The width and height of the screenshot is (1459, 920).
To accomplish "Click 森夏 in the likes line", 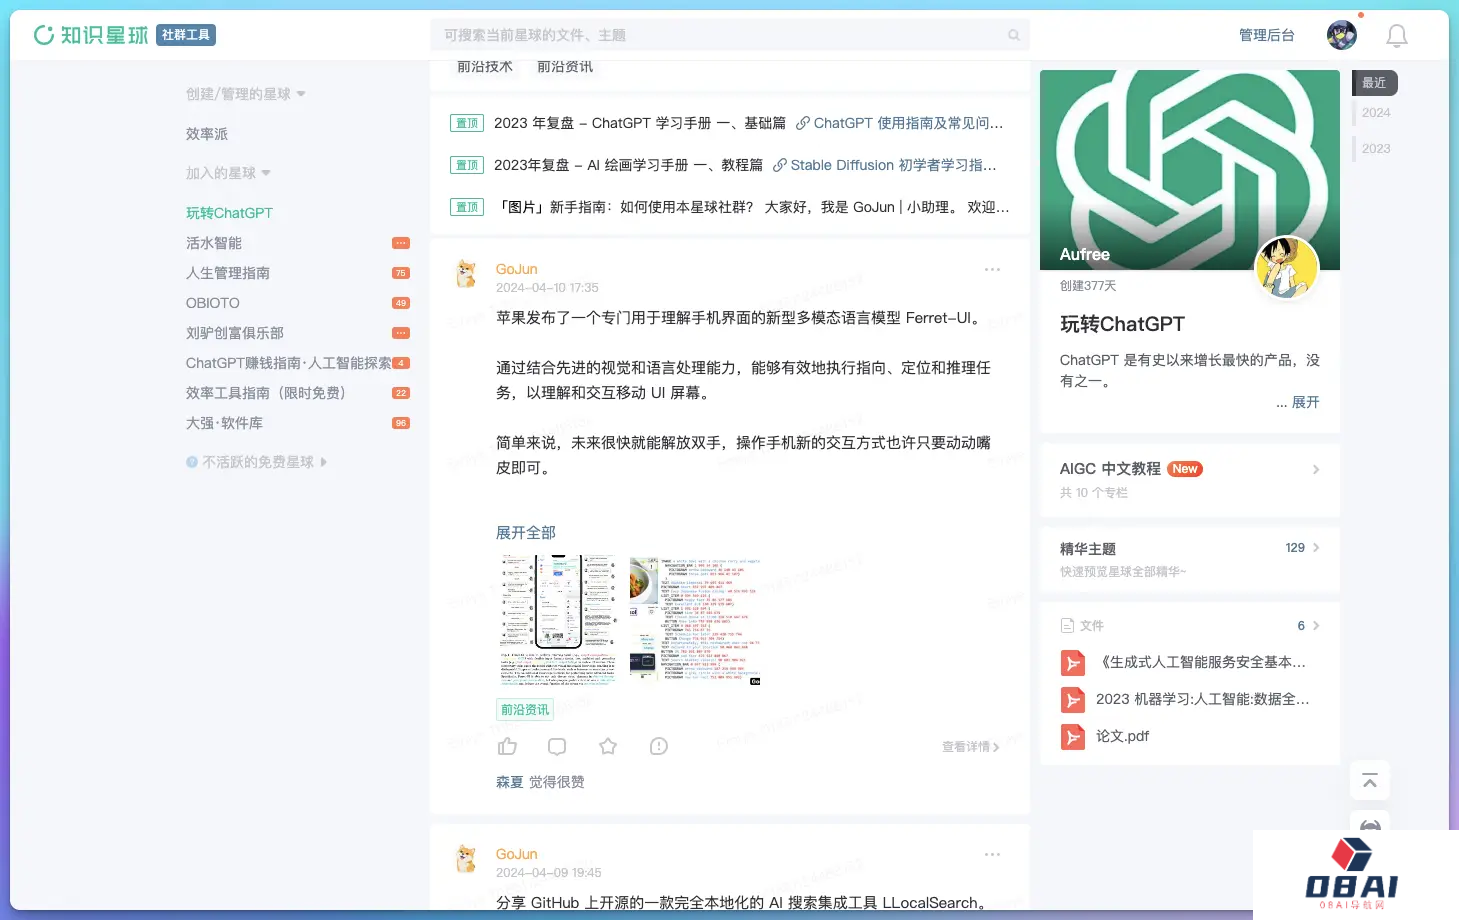I will click(510, 782).
